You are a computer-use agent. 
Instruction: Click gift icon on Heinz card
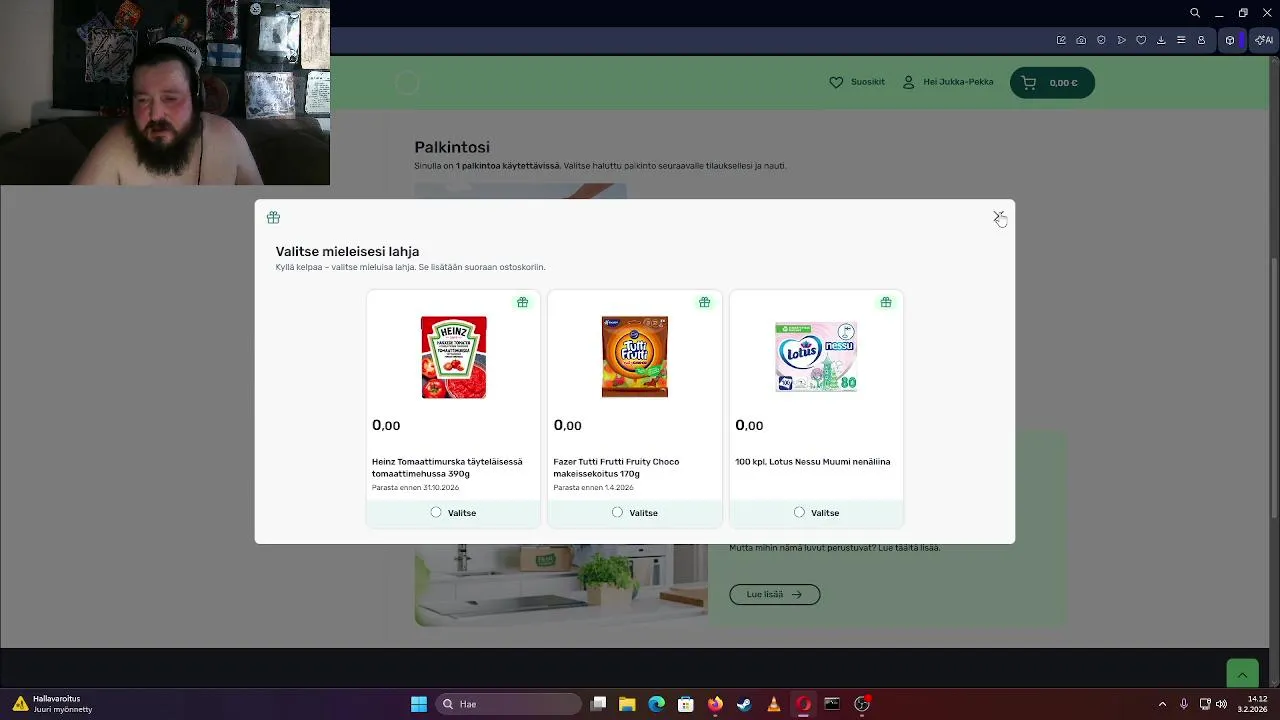pos(522,302)
